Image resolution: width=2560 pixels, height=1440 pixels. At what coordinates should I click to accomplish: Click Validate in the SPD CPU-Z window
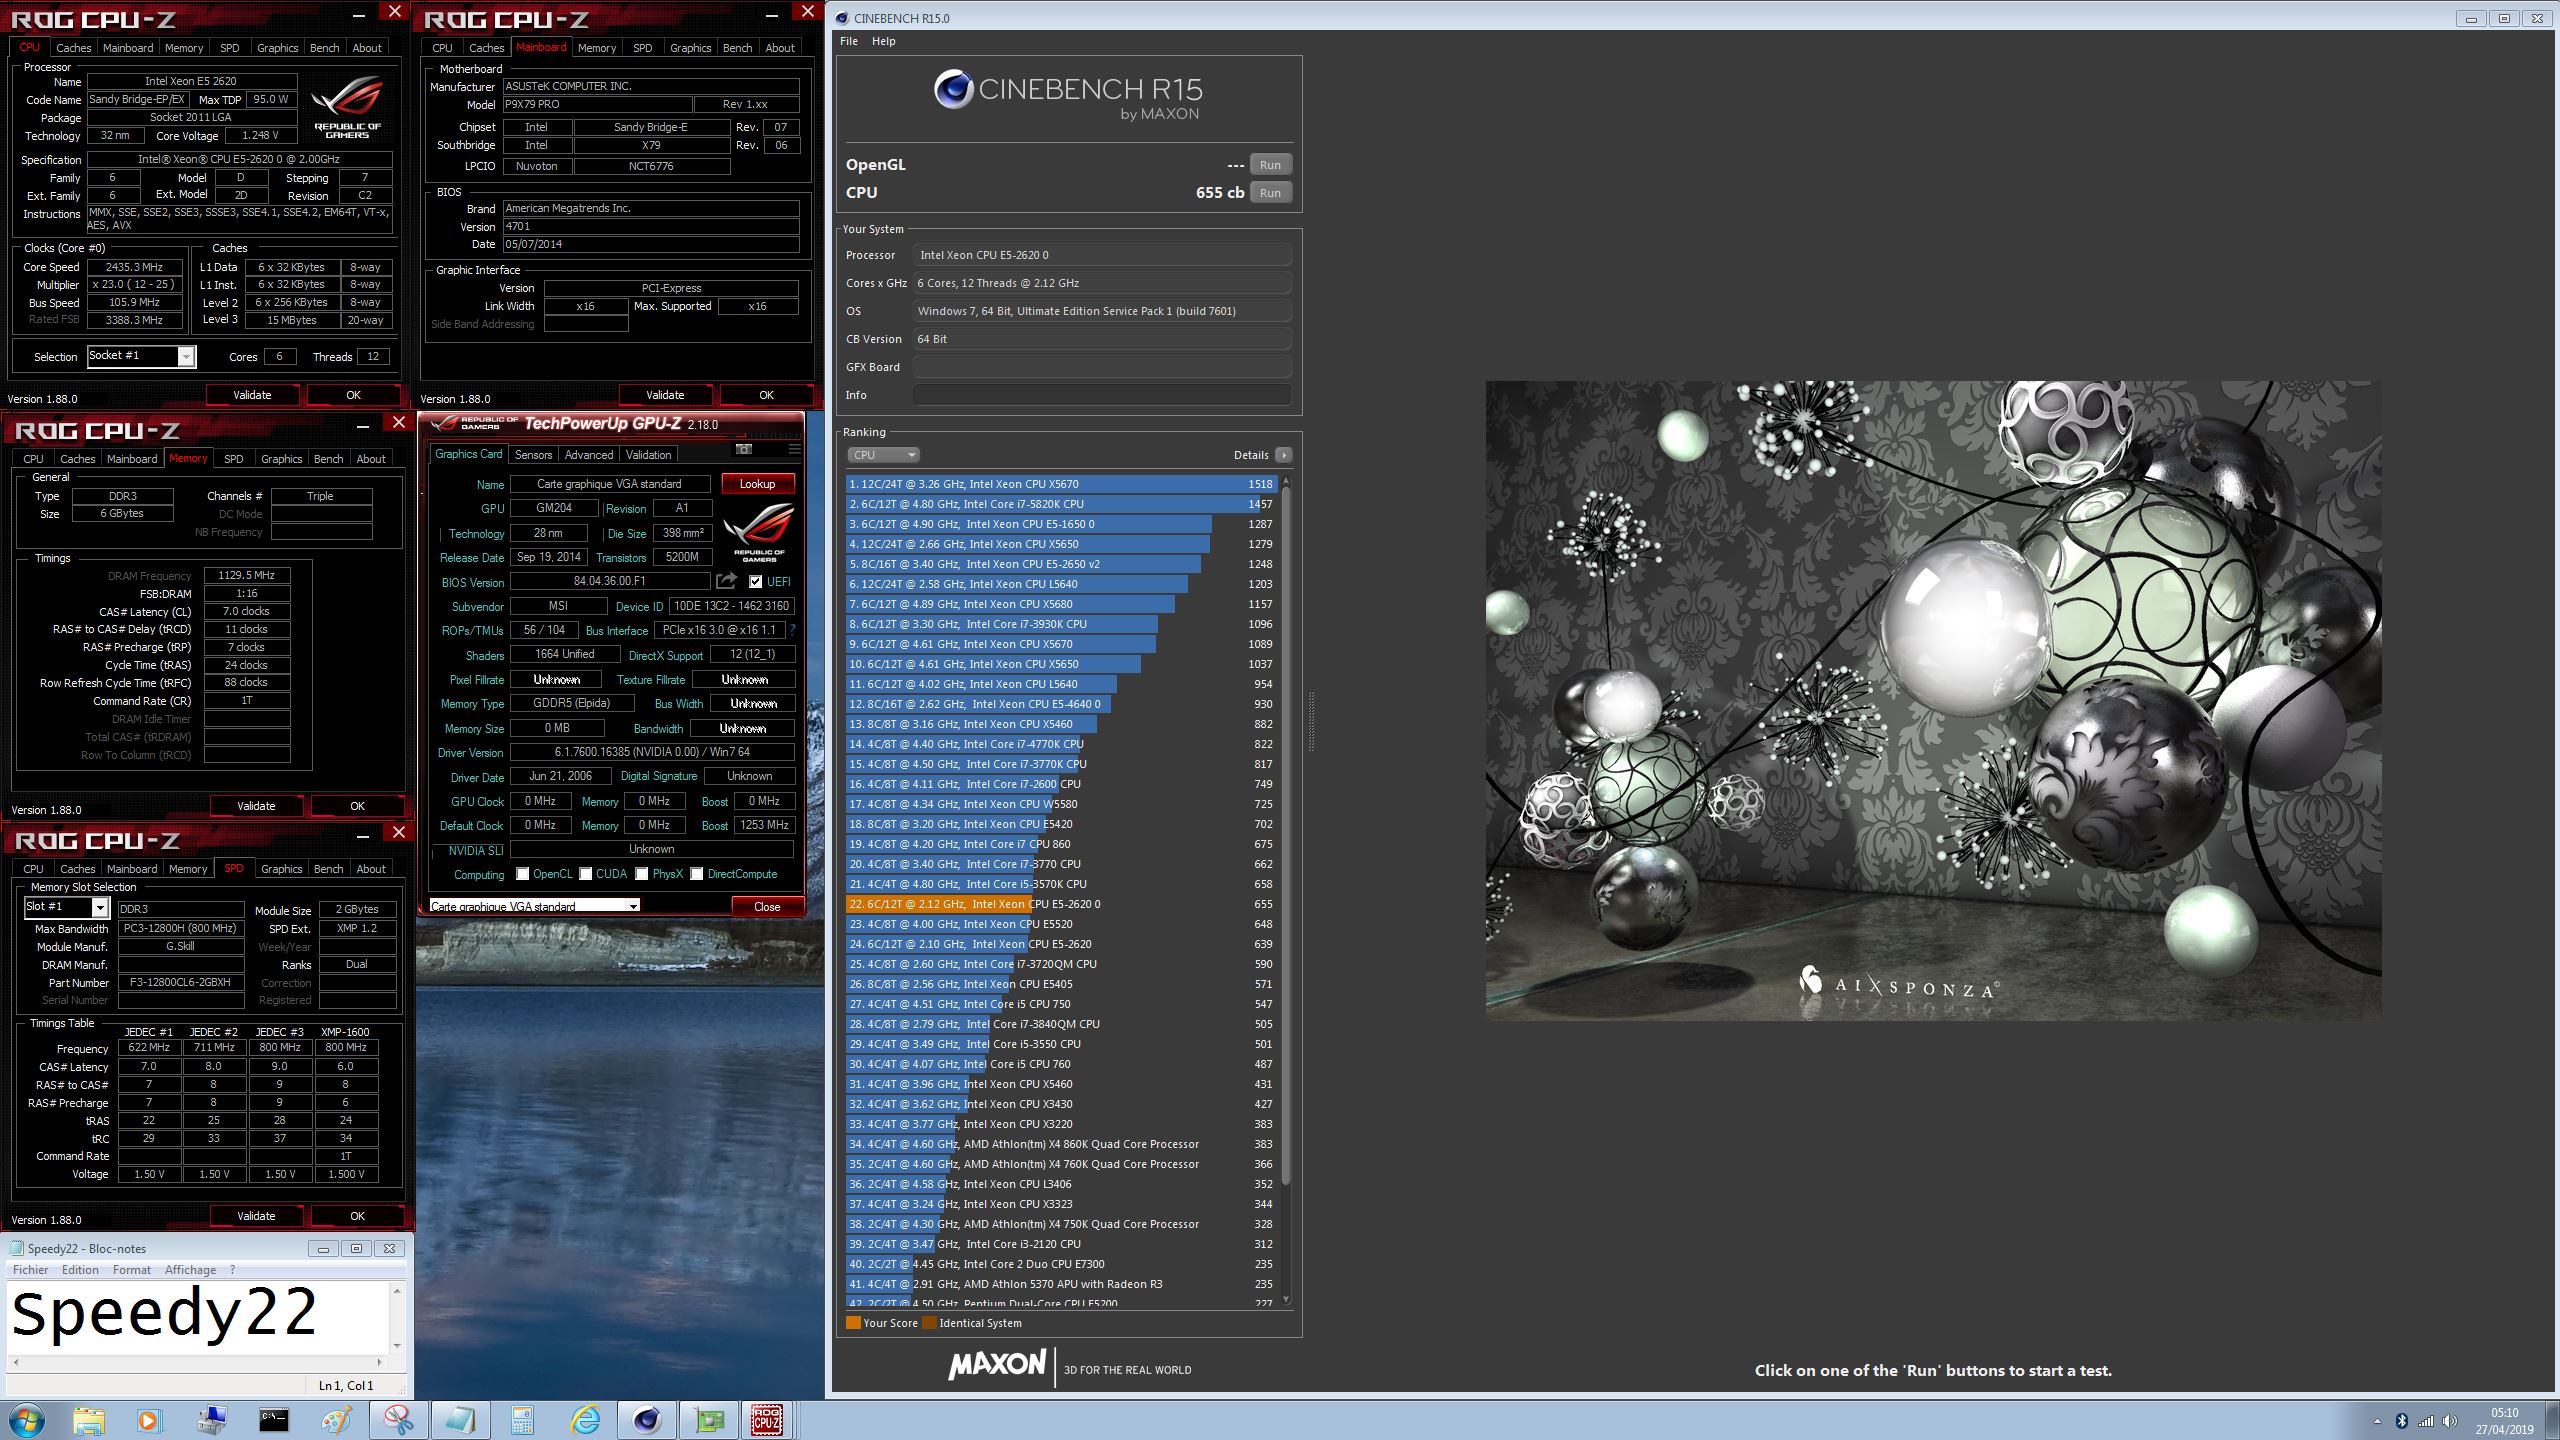[x=256, y=1216]
